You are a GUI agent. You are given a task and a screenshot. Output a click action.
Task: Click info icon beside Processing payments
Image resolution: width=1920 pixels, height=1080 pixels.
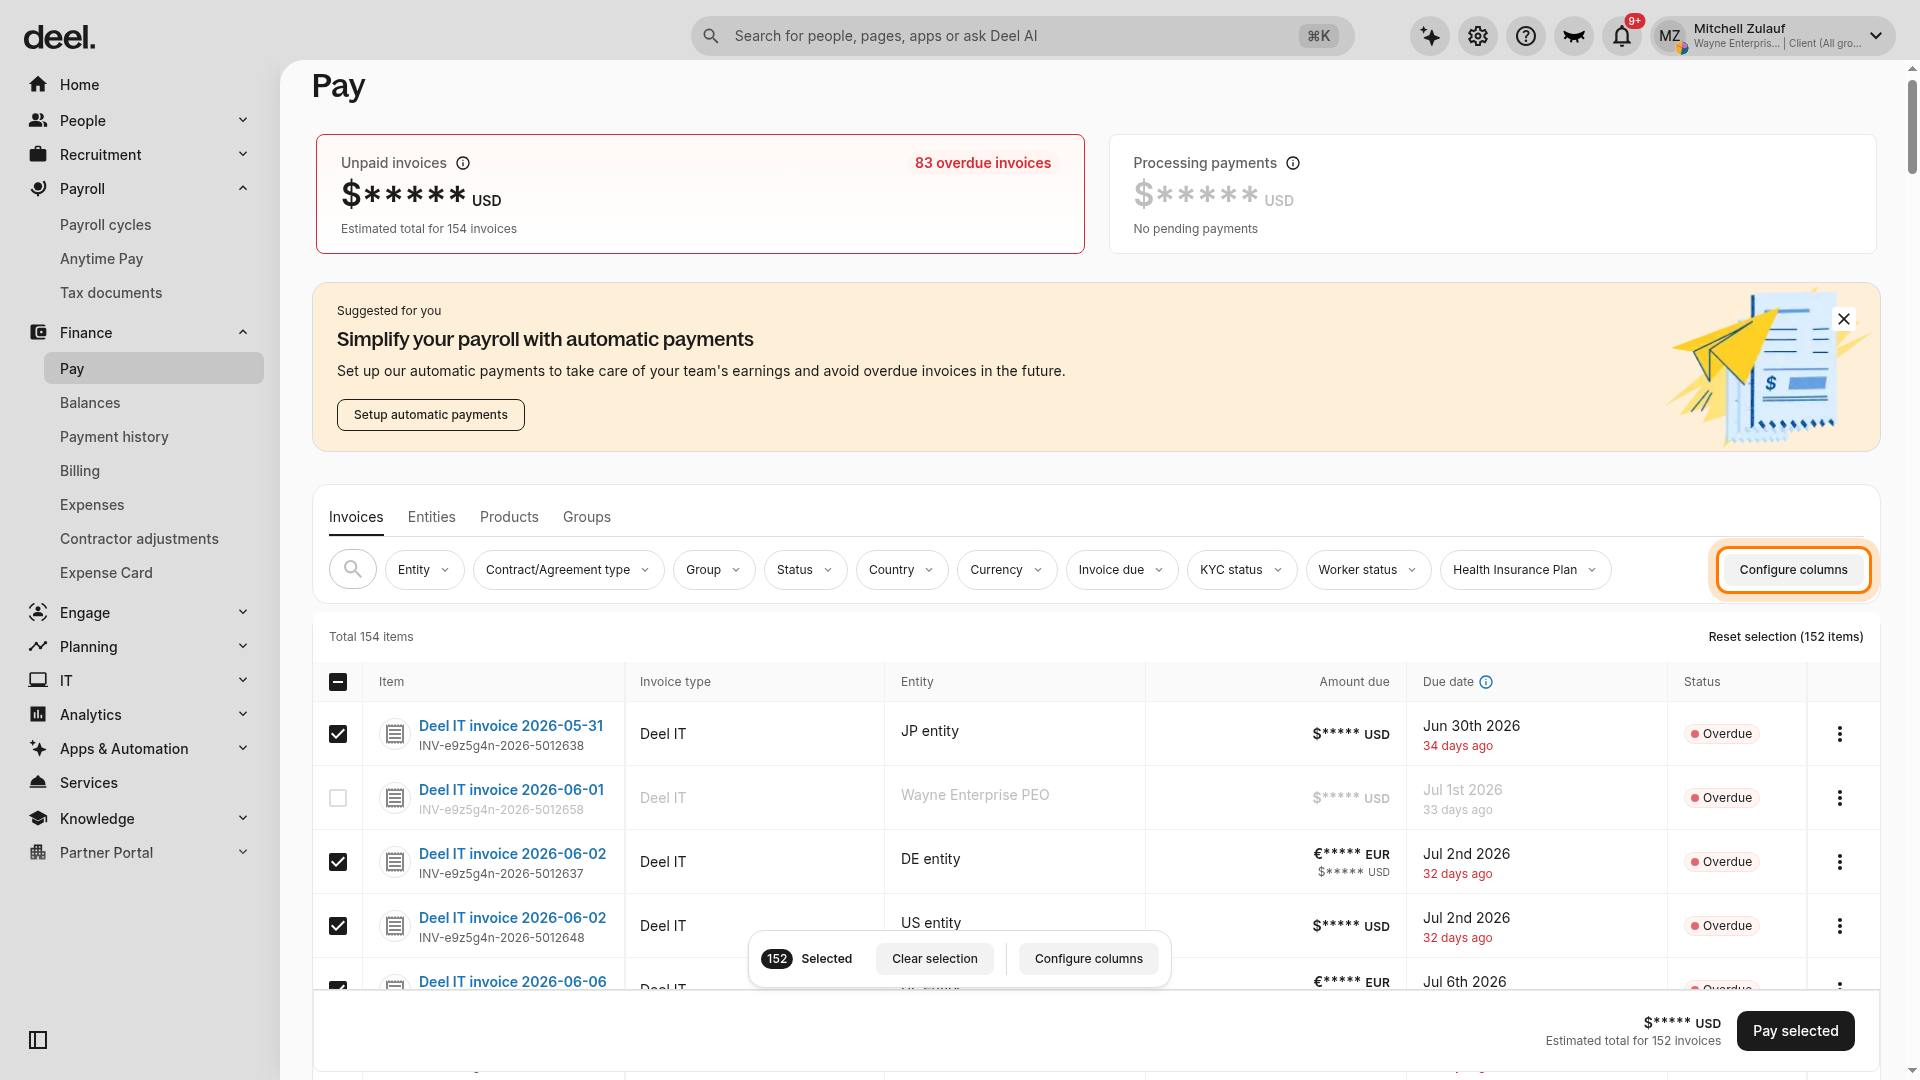pos(1293,163)
